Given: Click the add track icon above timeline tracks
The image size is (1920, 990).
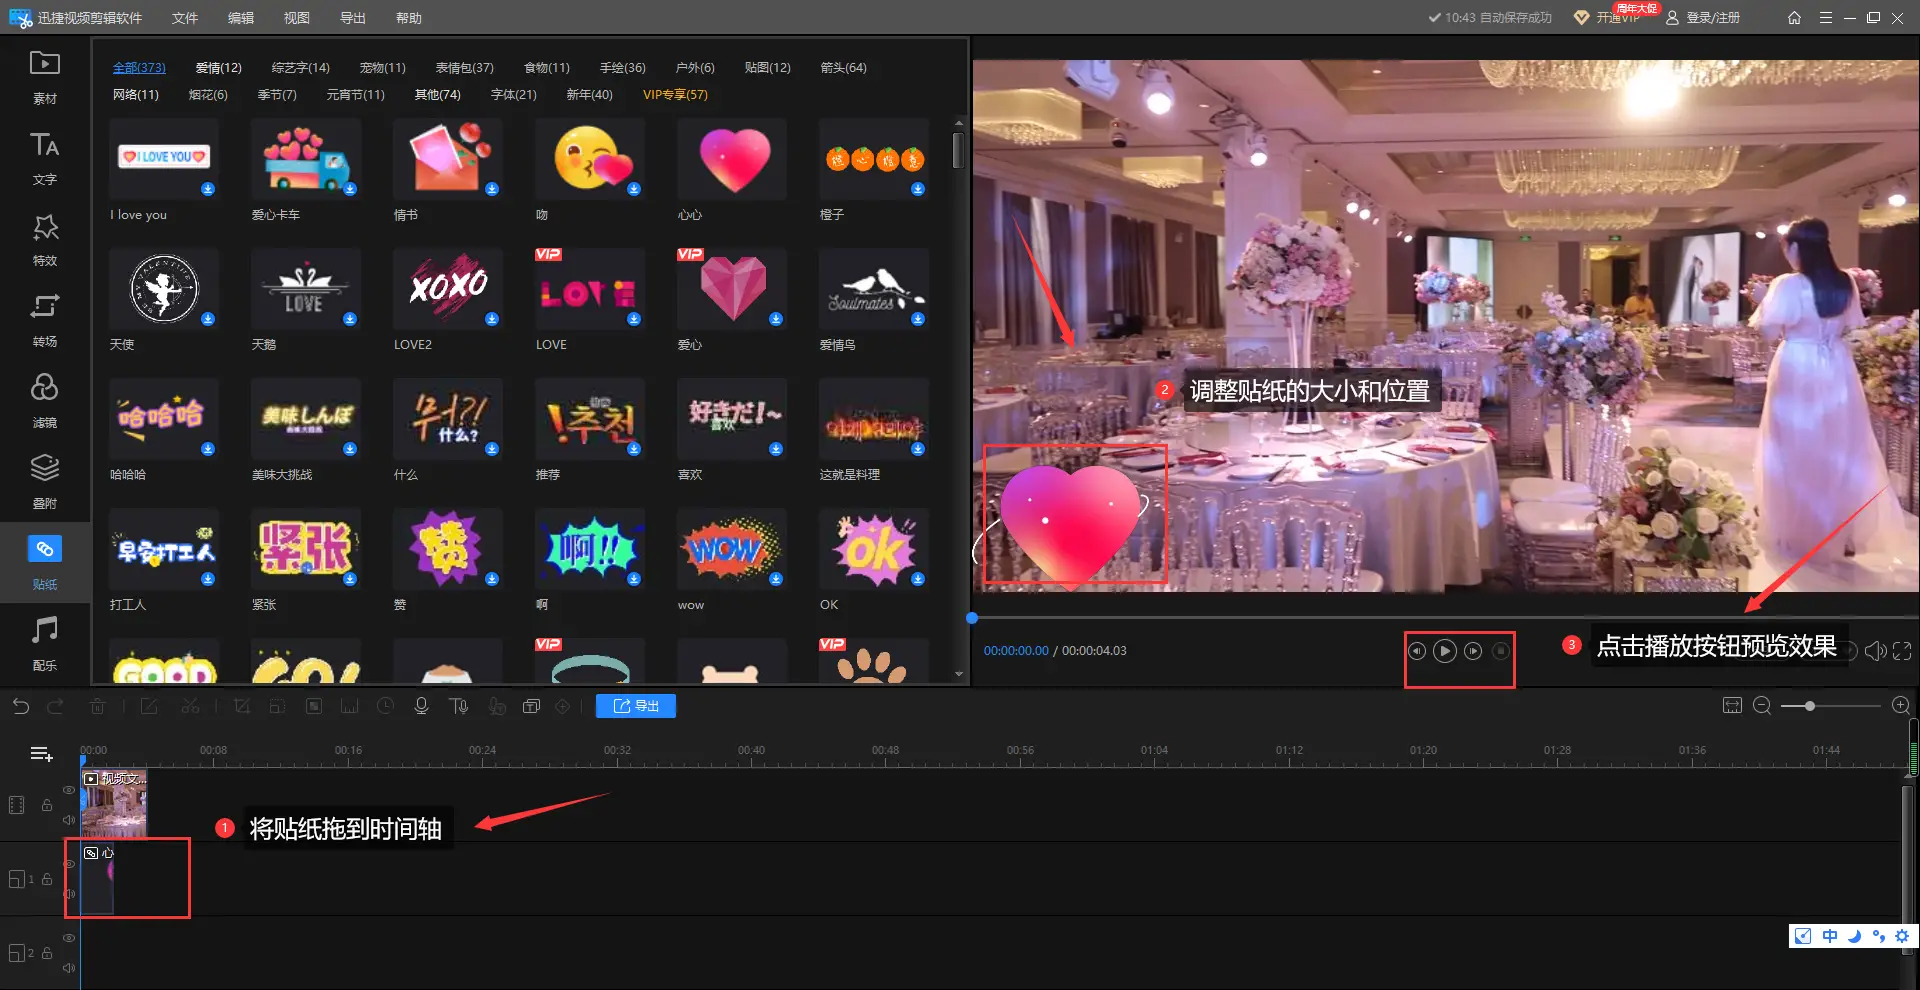Looking at the screenshot, I should 41,754.
